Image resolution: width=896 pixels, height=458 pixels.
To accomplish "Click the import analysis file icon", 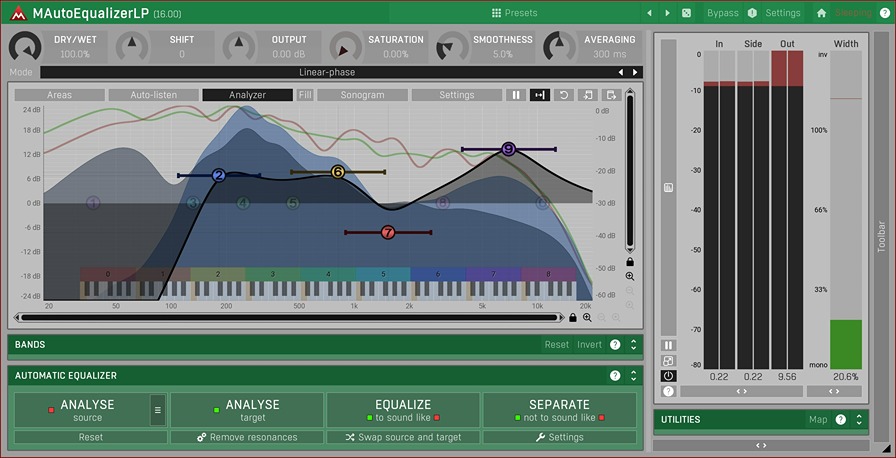I will 587,95.
